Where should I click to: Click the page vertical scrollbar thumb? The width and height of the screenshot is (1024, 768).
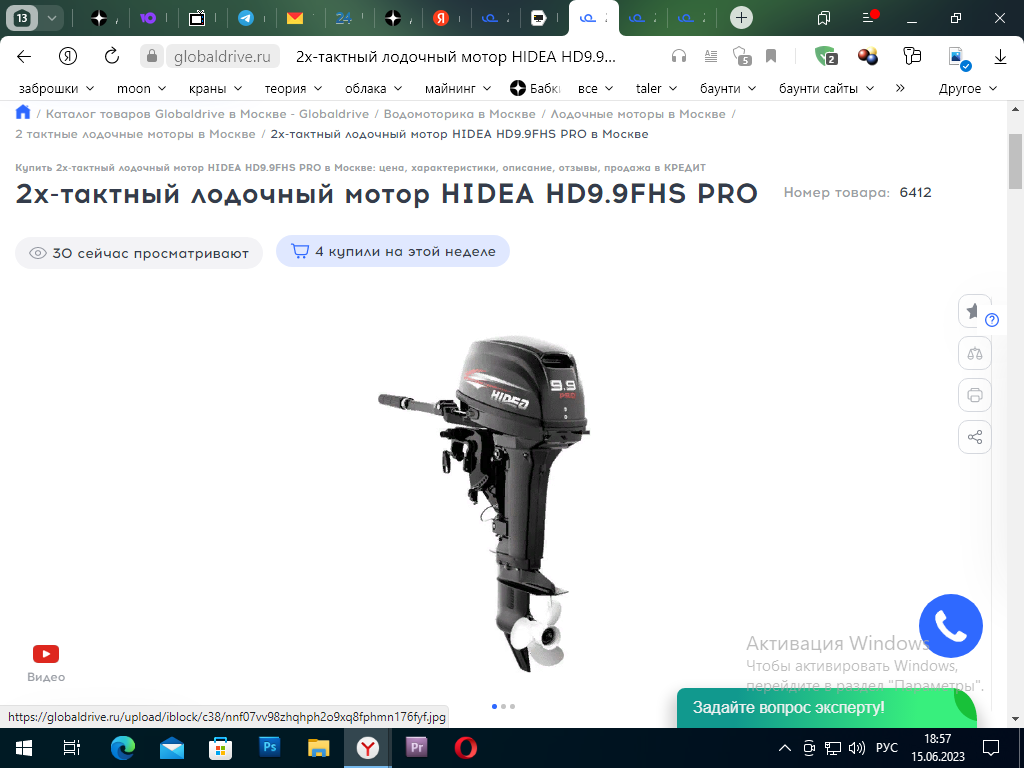(1016, 161)
